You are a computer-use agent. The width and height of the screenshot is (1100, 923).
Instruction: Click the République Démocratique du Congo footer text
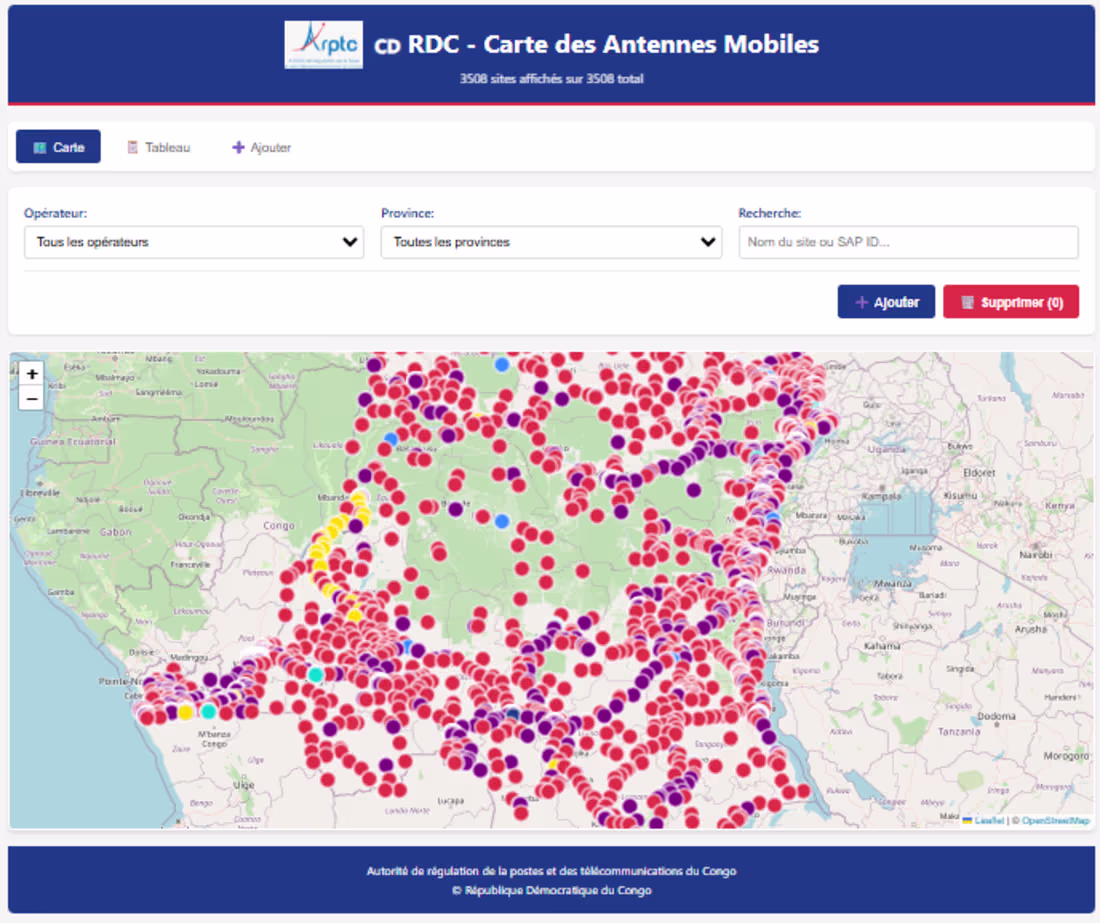click(551, 890)
